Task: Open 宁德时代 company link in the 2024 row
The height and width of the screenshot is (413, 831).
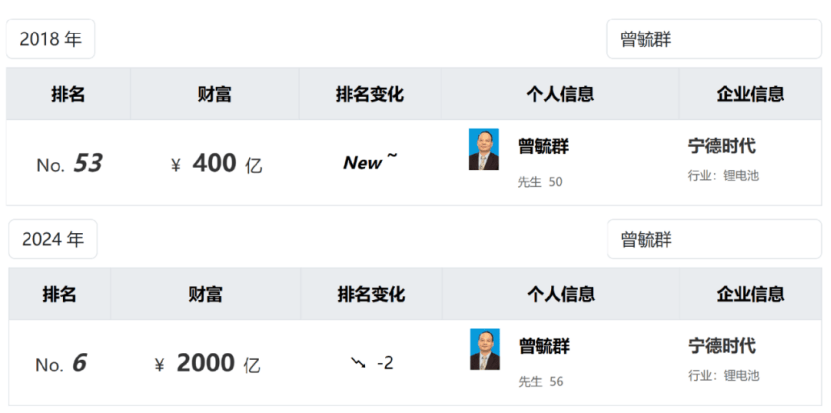Action: 722,346
